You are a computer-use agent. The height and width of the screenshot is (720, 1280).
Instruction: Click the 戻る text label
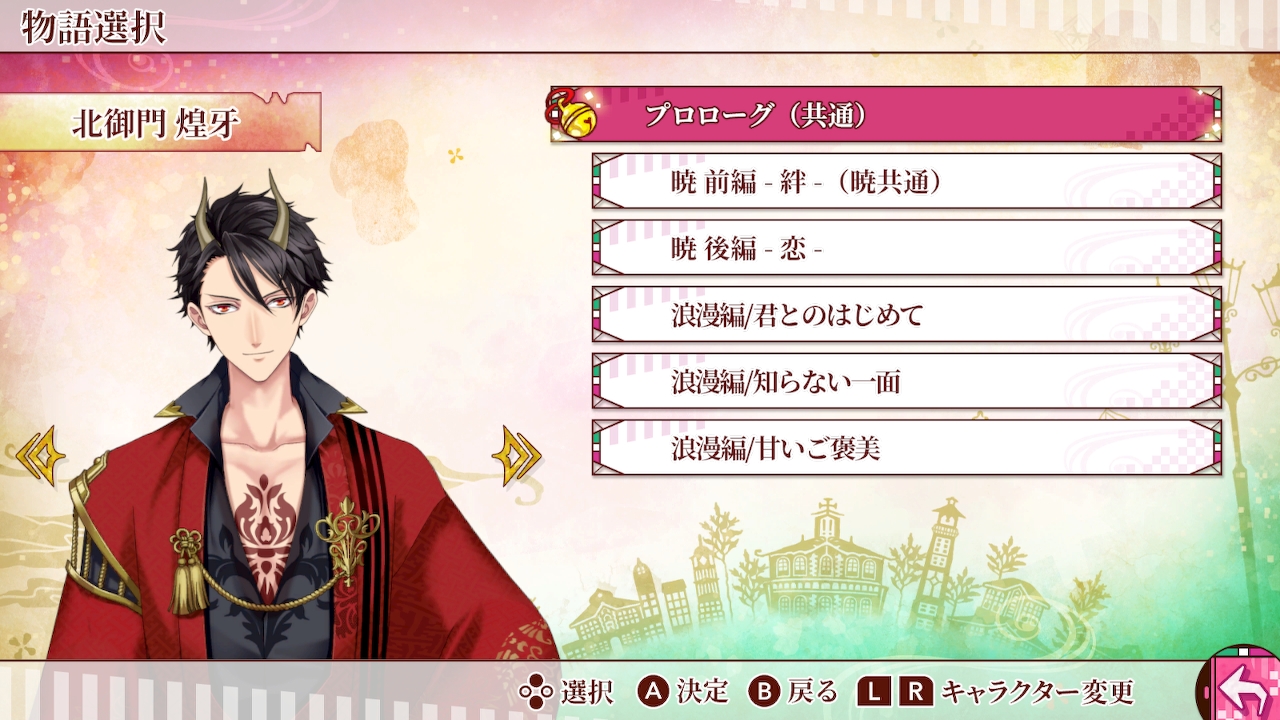812,691
